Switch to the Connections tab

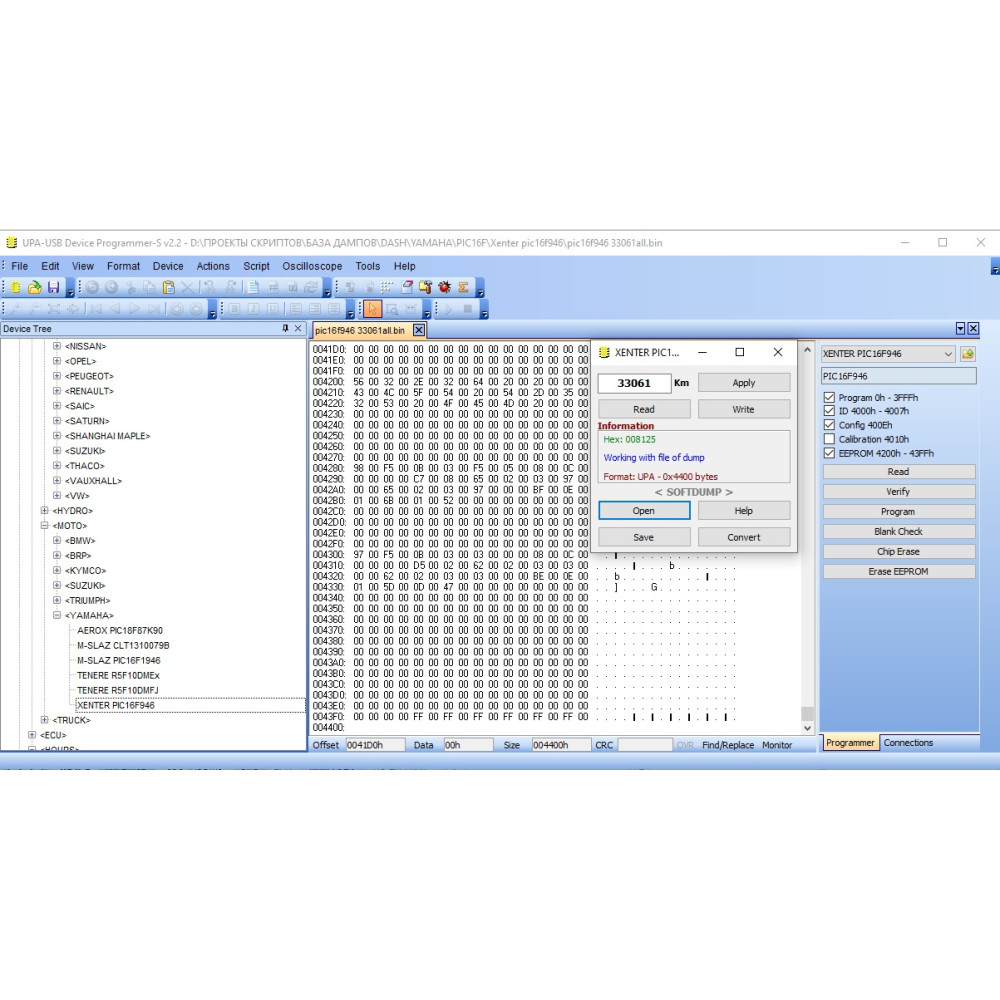tap(908, 742)
